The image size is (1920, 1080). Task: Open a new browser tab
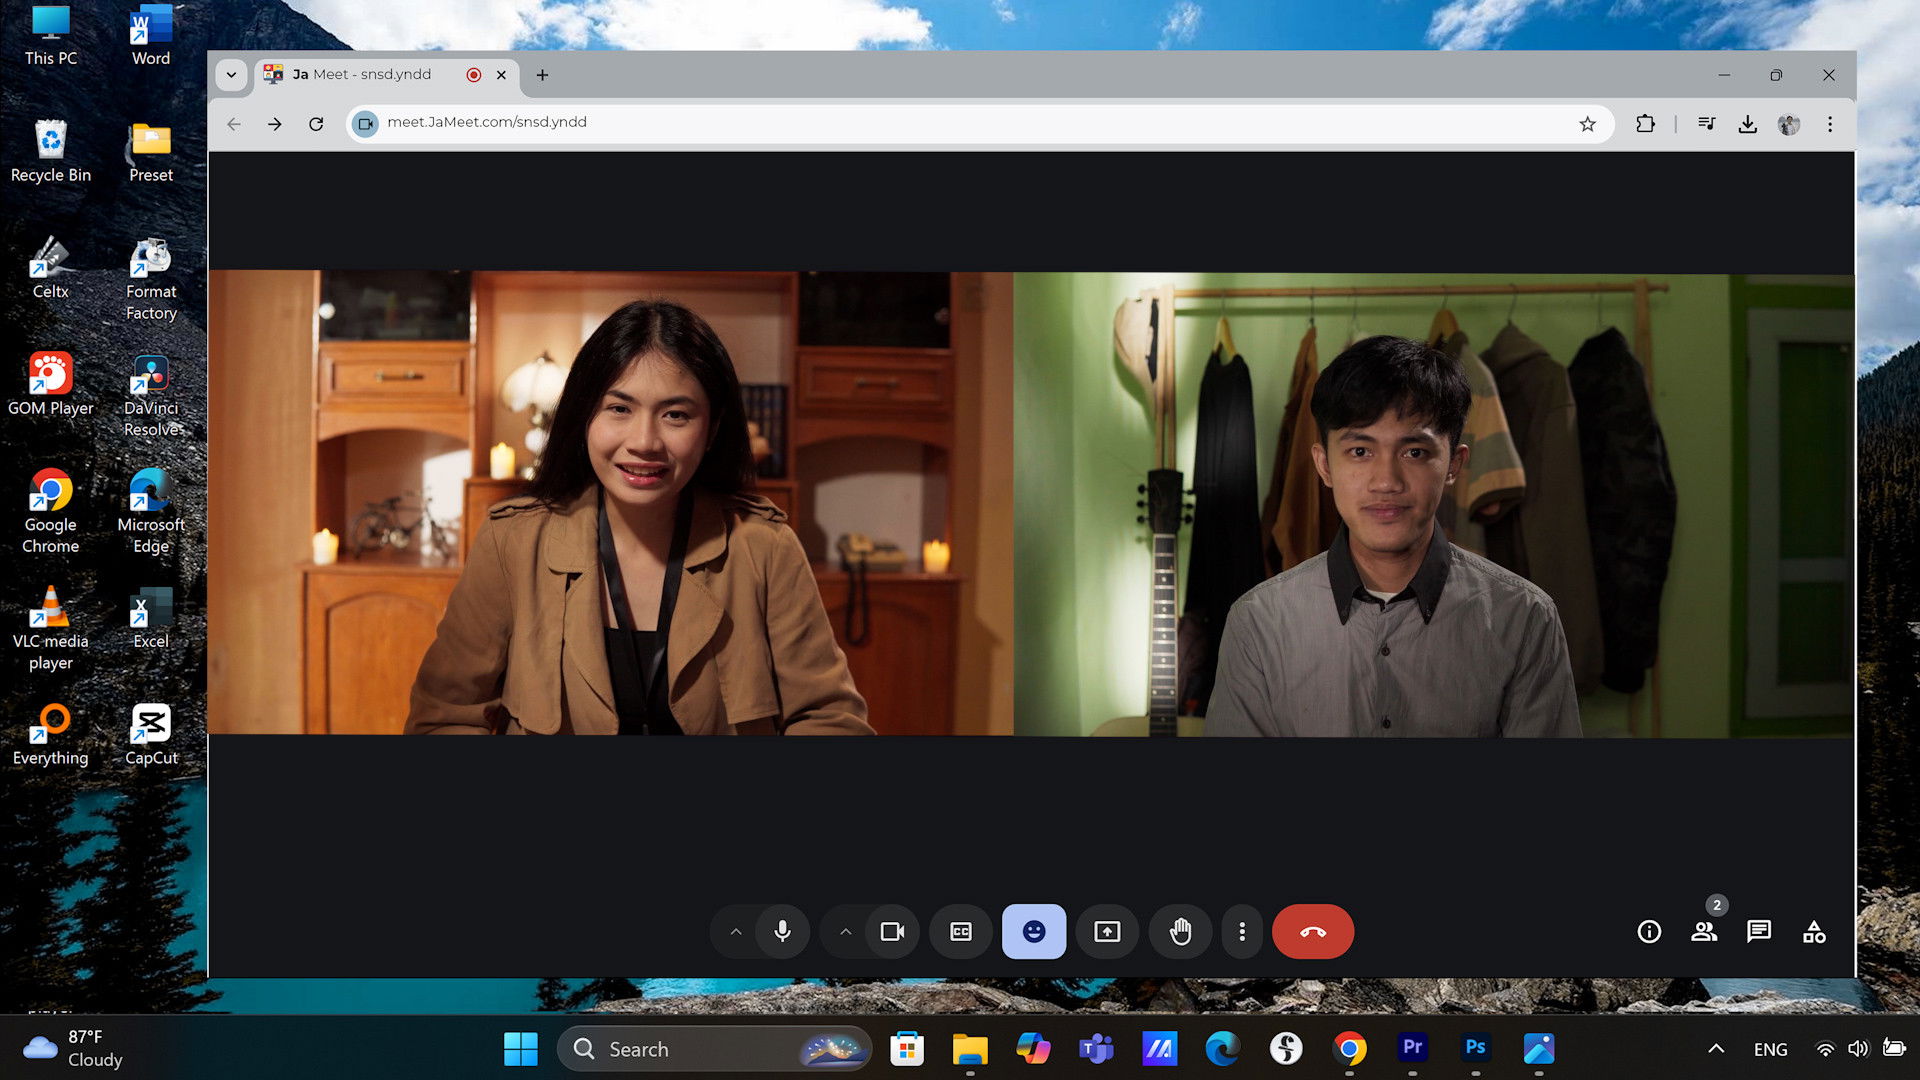[x=542, y=75]
